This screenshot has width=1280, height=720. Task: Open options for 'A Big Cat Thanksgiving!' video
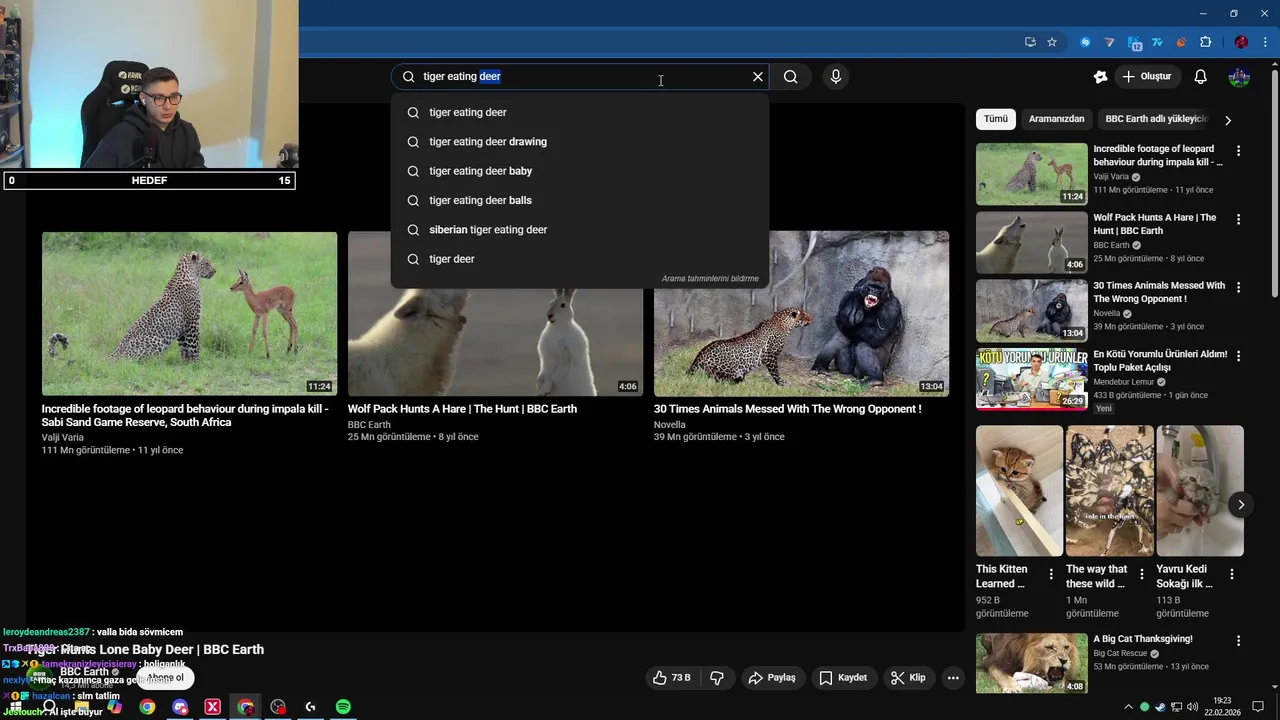click(x=1239, y=641)
